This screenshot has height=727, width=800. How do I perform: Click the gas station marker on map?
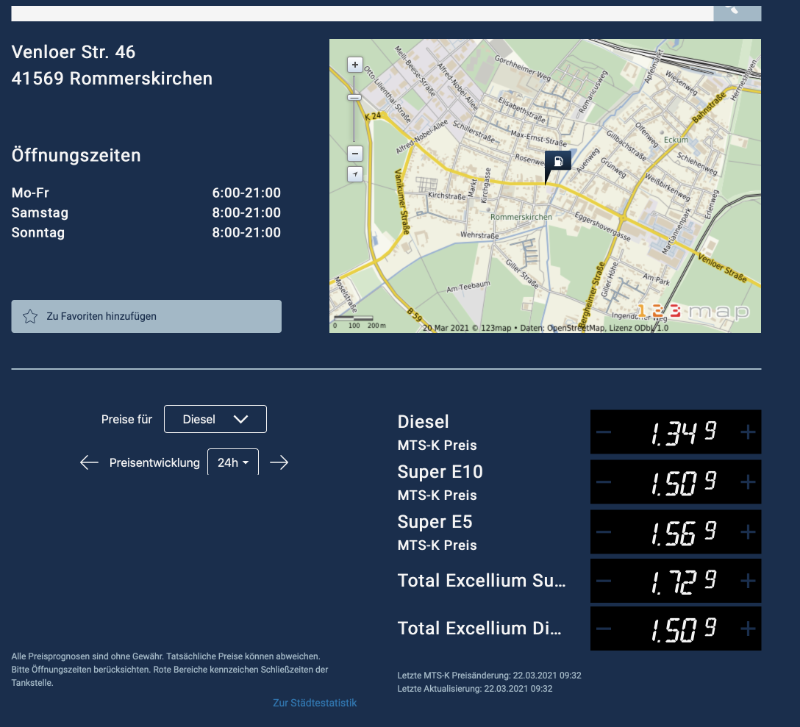pyautogui.click(x=557, y=162)
